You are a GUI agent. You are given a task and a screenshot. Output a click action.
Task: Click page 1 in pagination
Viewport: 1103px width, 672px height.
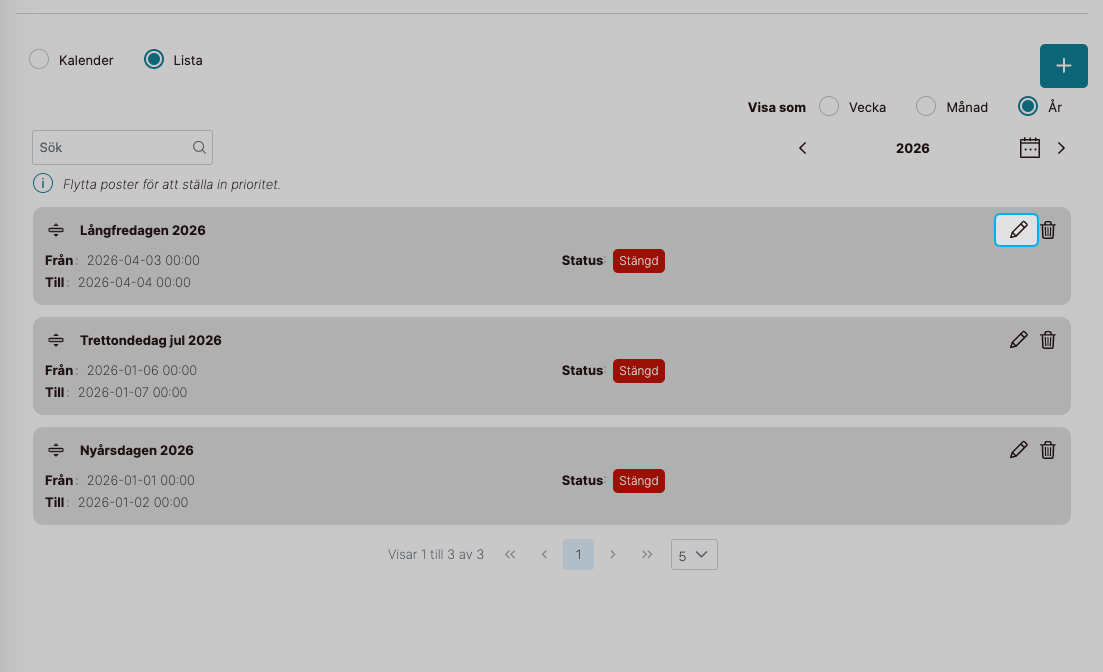pyautogui.click(x=578, y=554)
